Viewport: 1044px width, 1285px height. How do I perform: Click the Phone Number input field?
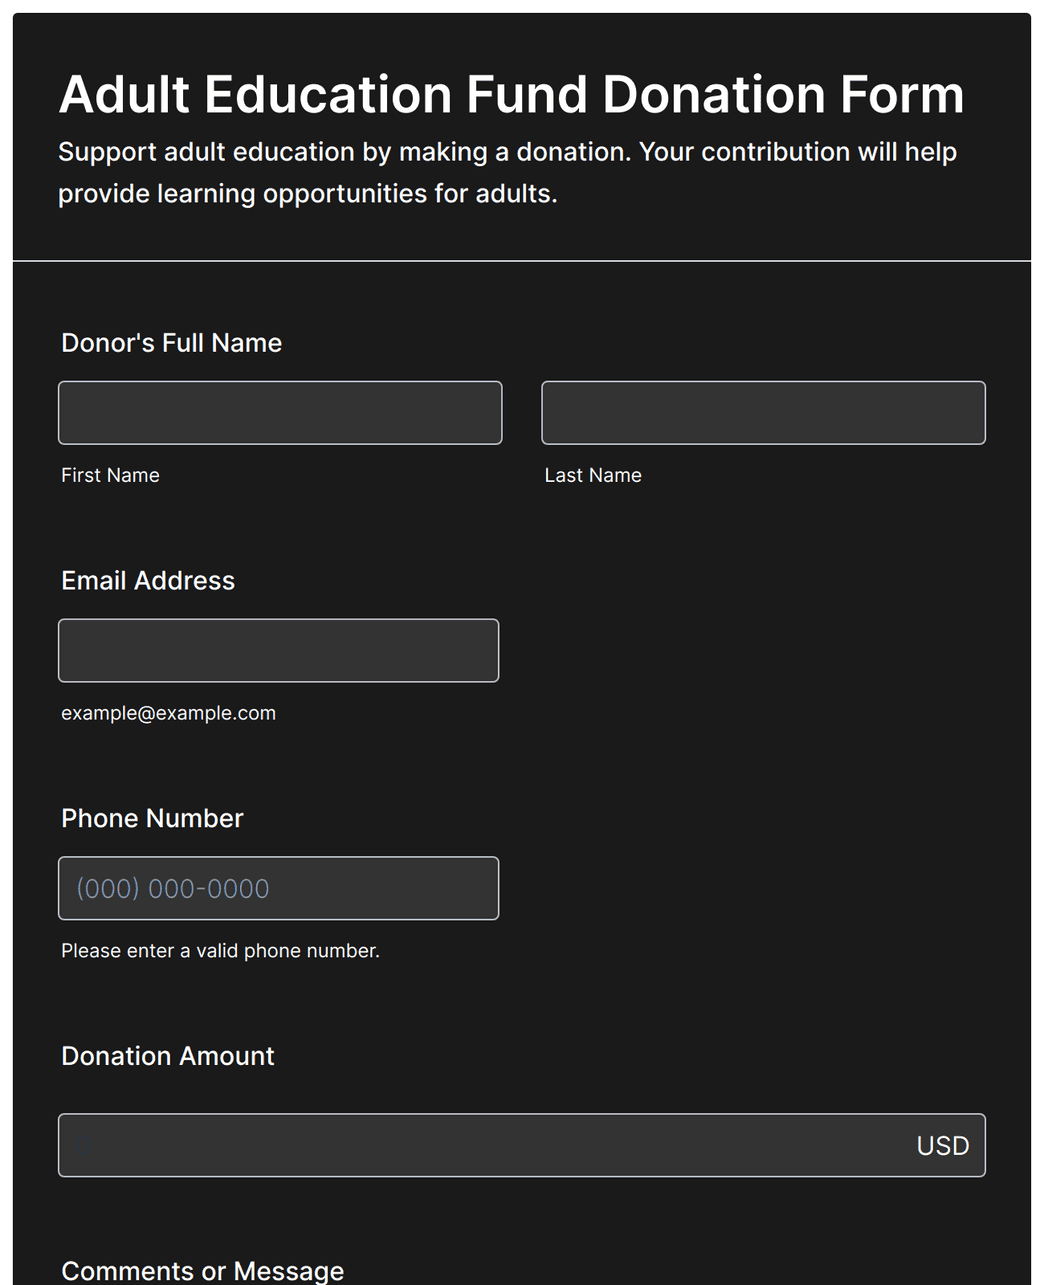tap(278, 888)
